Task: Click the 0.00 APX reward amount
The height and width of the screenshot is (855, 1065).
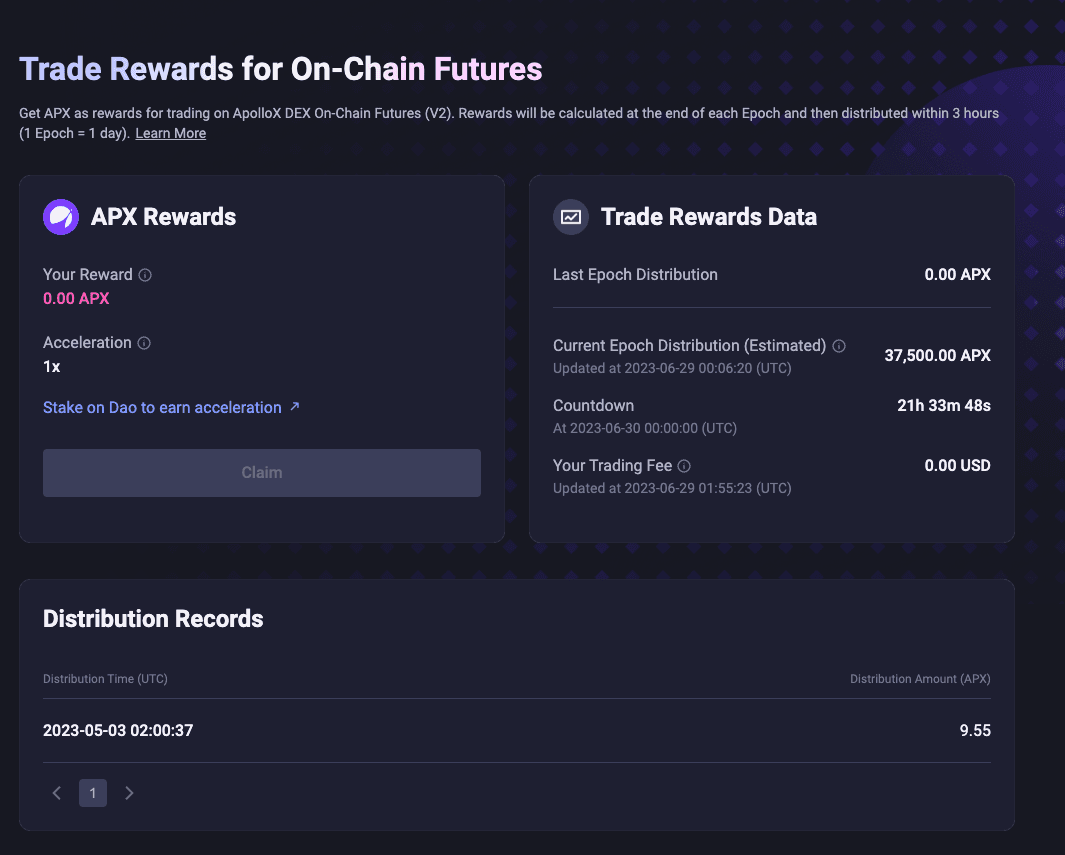Action: (x=76, y=298)
